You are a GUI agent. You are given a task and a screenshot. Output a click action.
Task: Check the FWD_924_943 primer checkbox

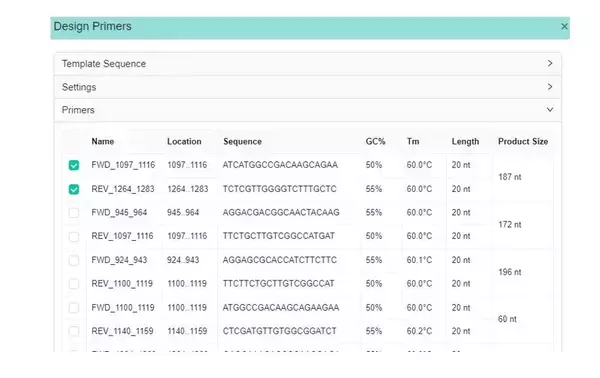pos(74,261)
